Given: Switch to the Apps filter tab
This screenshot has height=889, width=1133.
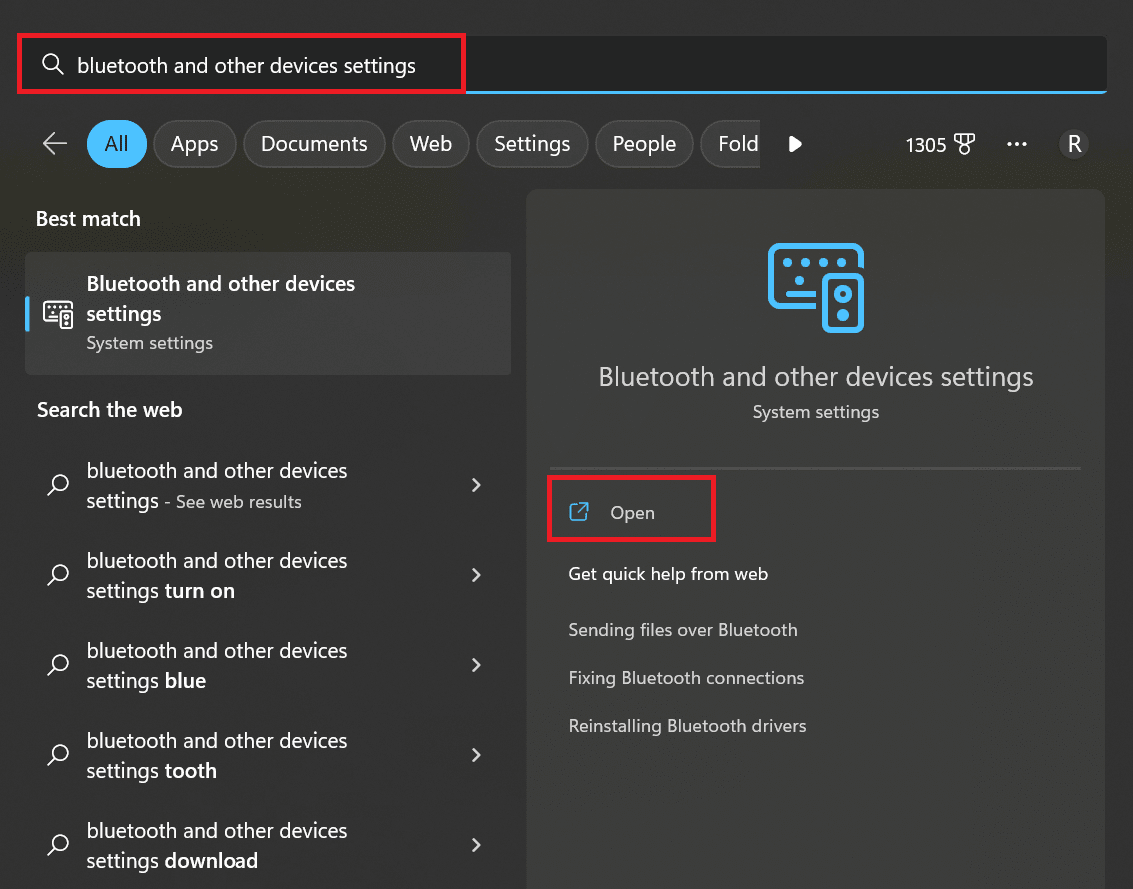Looking at the screenshot, I should 194,144.
